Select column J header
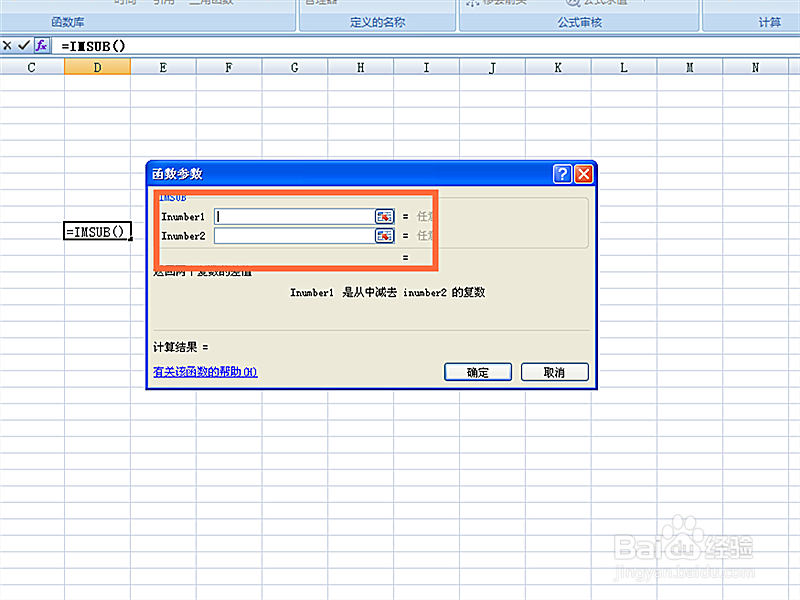The height and width of the screenshot is (600, 800). click(492, 67)
